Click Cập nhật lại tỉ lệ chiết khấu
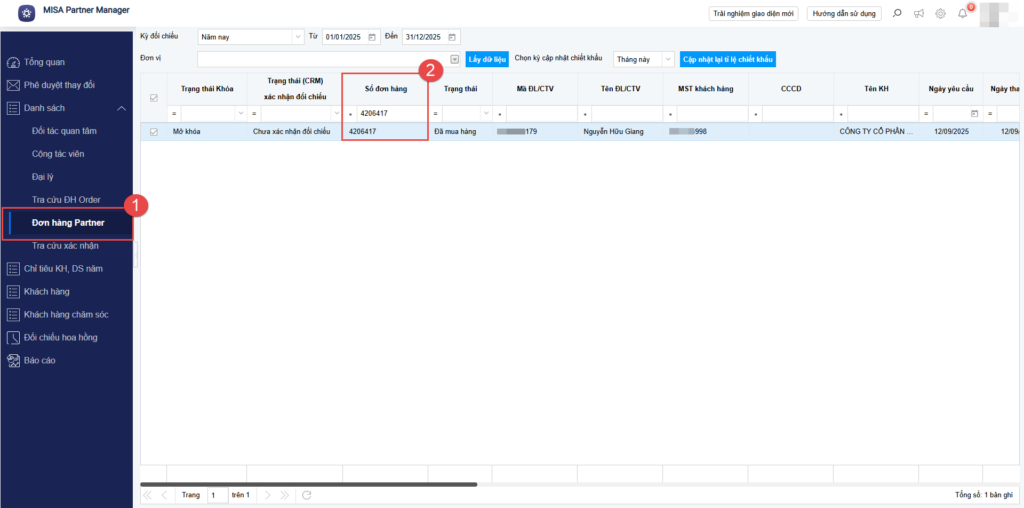Viewport: 1024px width, 508px height. [728, 59]
